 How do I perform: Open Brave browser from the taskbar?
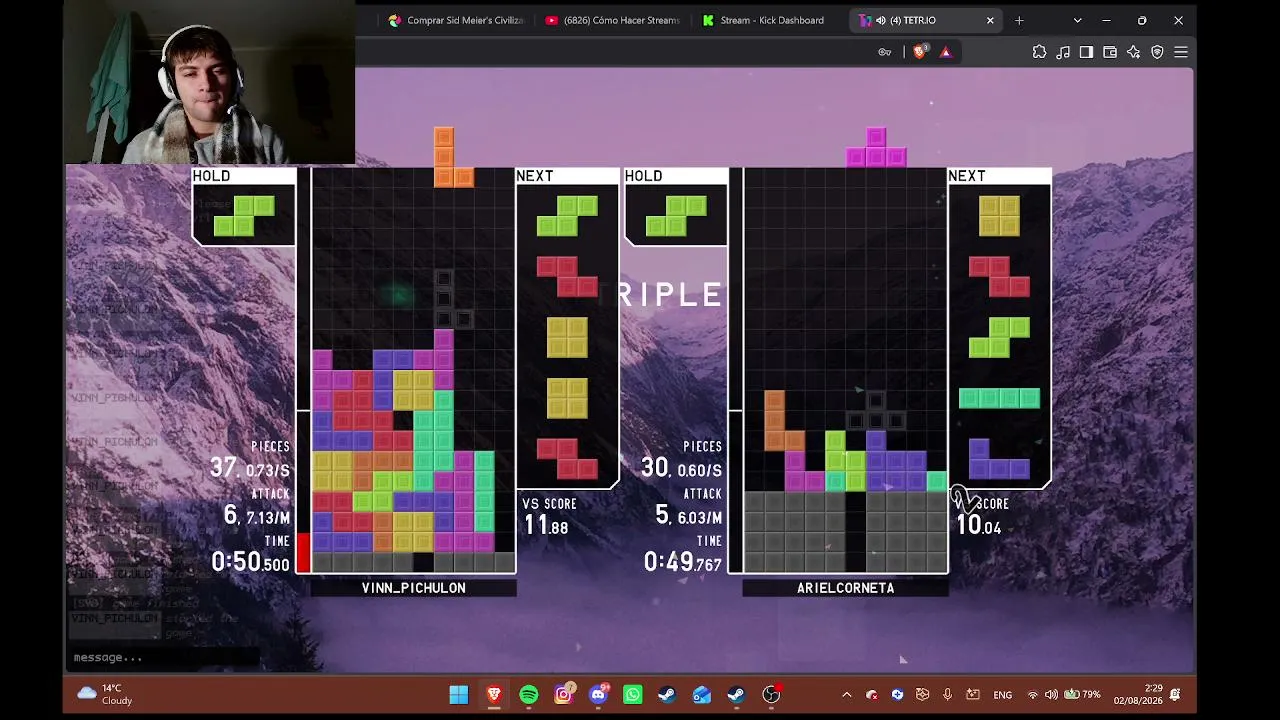tap(494, 694)
